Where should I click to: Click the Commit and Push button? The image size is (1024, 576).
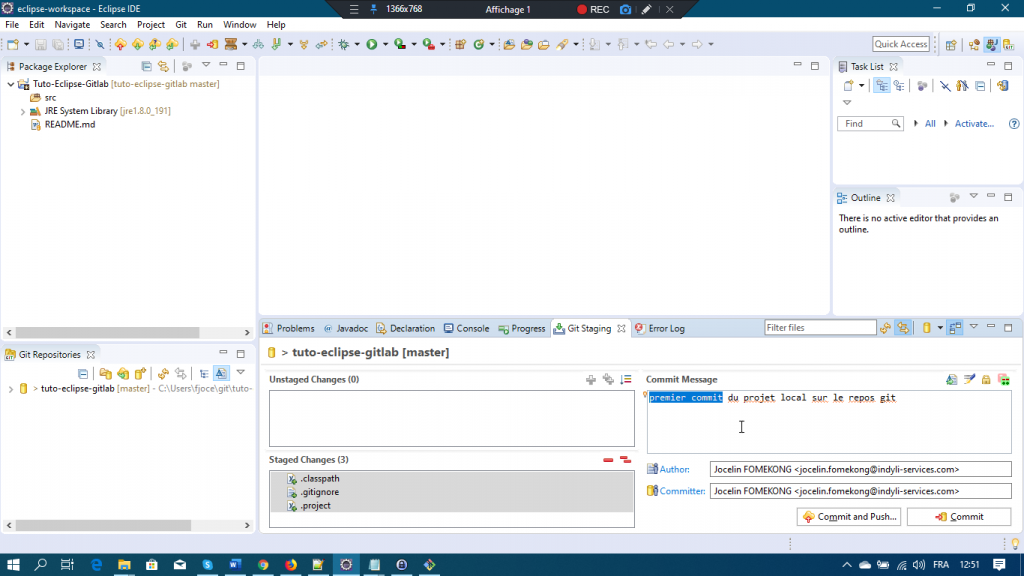849,517
